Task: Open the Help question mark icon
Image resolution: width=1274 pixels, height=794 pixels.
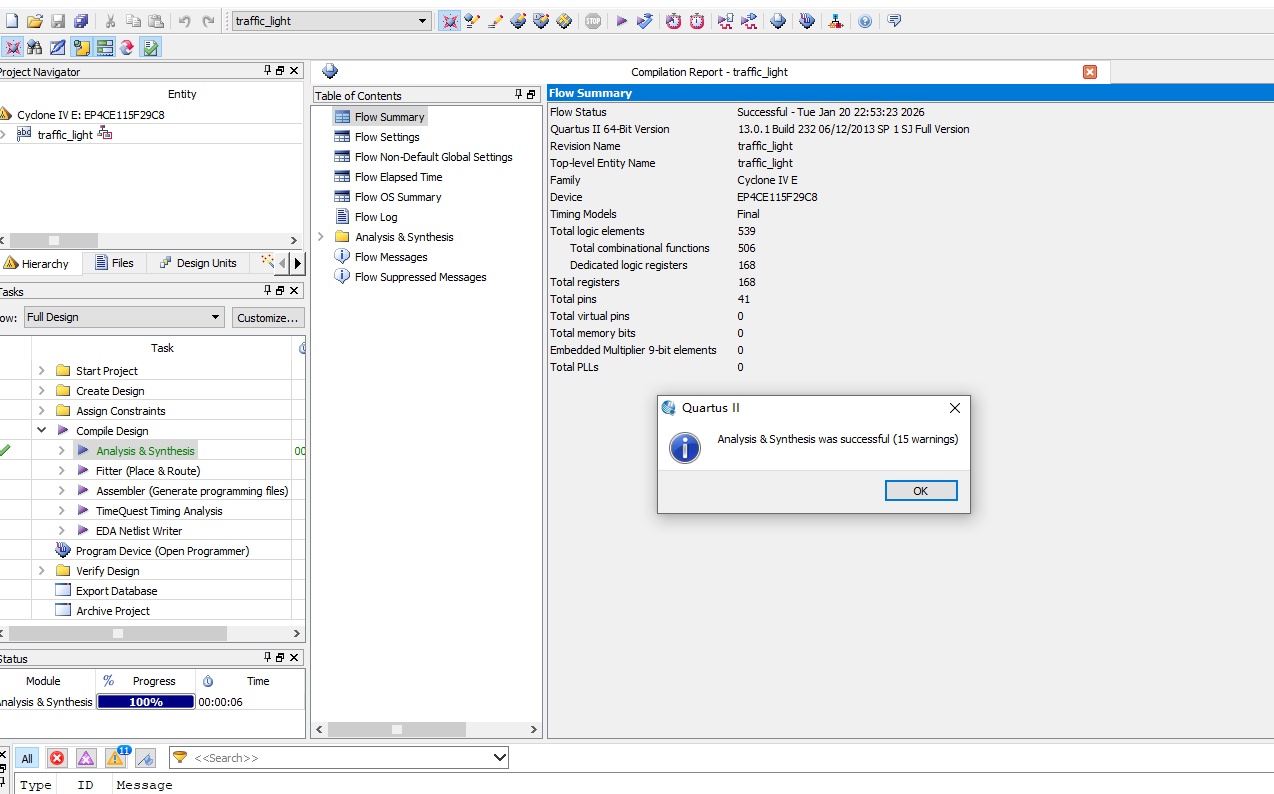Action: click(865, 21)
